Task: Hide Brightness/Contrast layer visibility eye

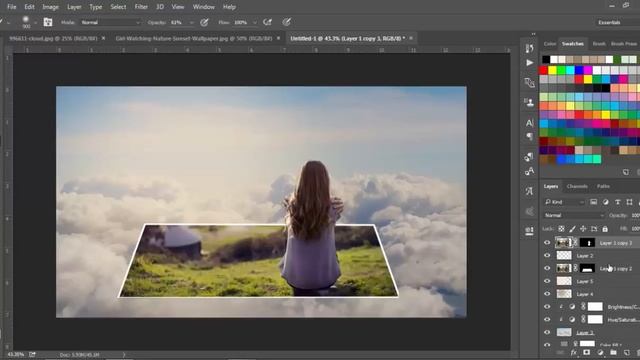Action: (x=547, y=307)
